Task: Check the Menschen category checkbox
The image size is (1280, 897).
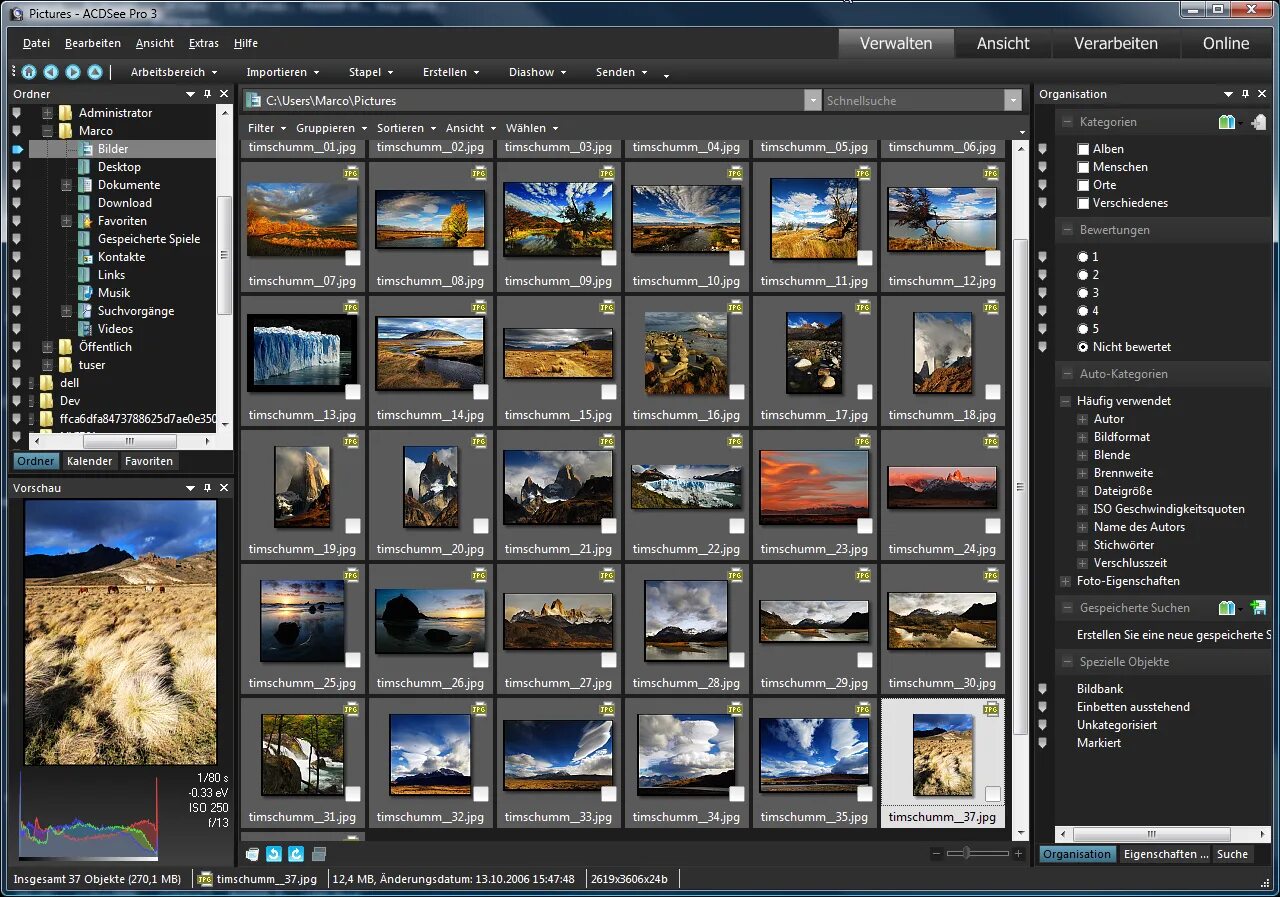Action: click(1083, 167)
